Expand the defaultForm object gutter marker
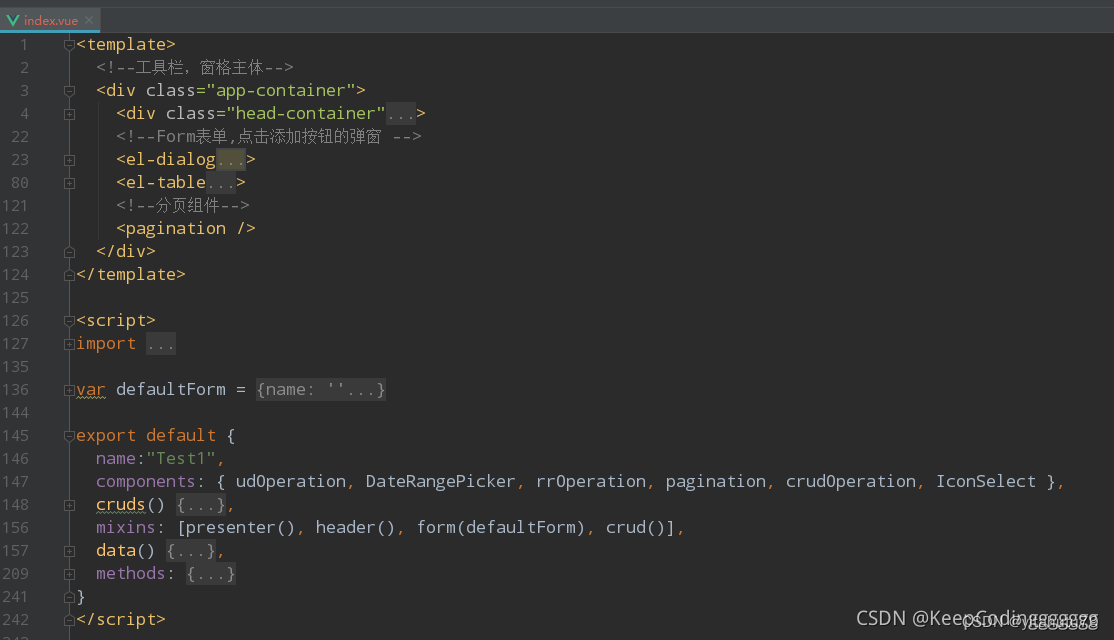The width and height of the screenshot is (1114, 640). coord(69,389)
